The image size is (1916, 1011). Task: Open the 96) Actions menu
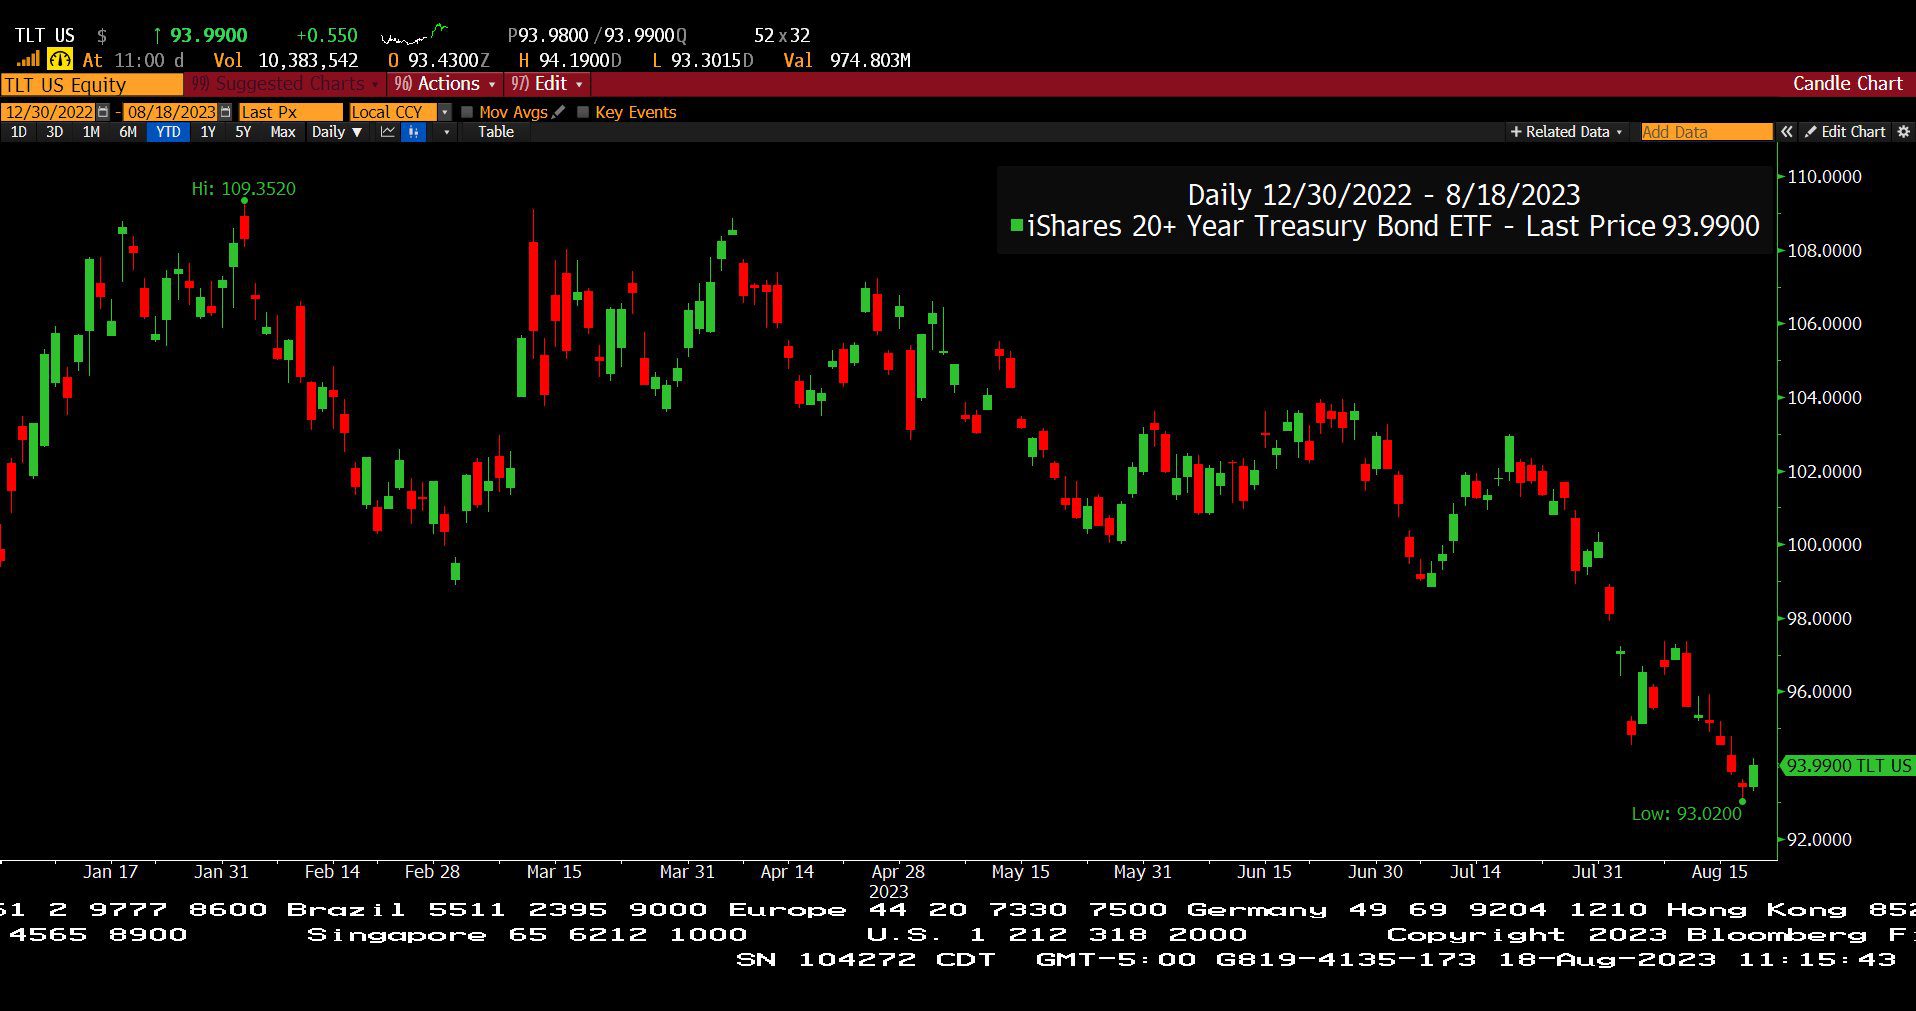[445, 84]
